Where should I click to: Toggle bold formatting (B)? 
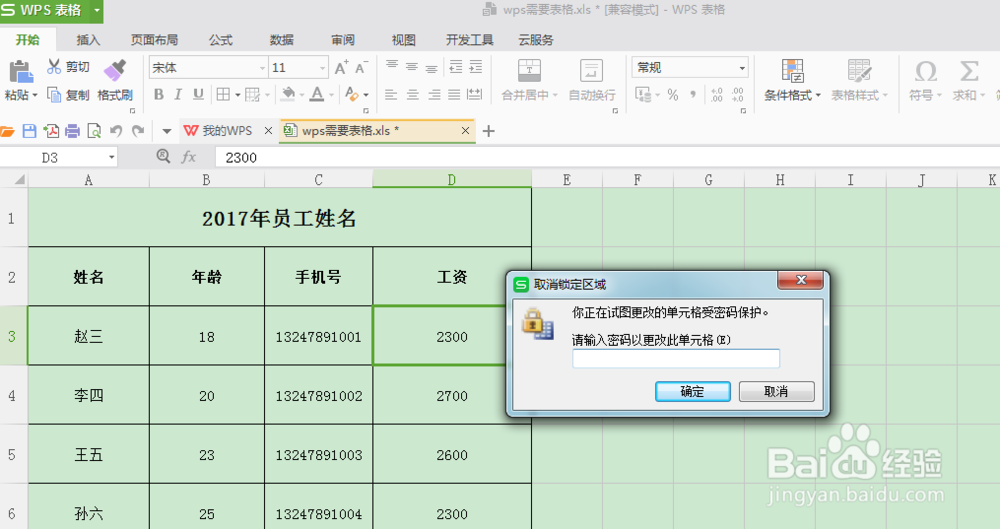click(x=159, y=94)
